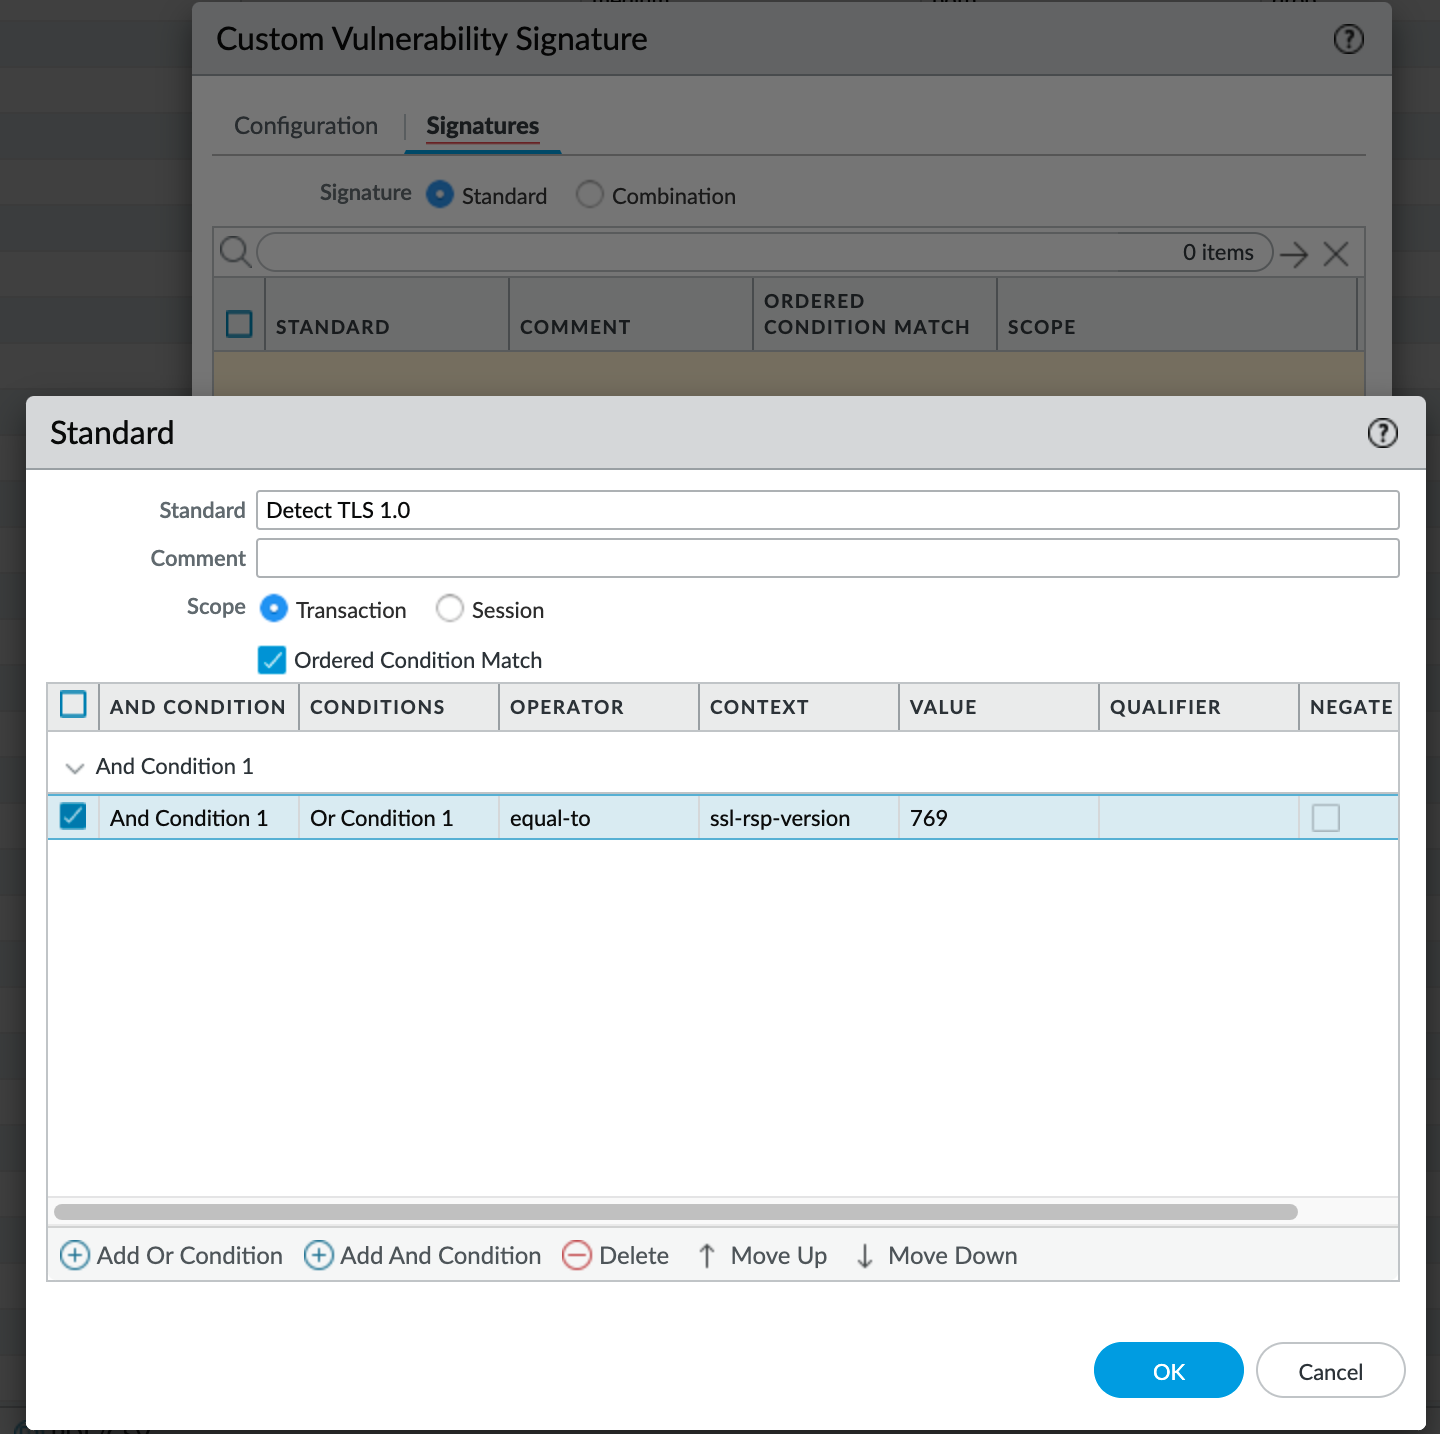Viewport: 1440px width, 1434px height.
Task: Select the Combination signature radio button
Action: click(x=590, y=194)
